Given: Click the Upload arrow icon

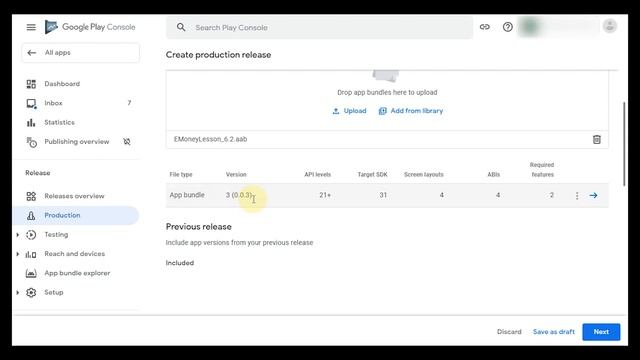Looking at the screenshot, I should click(x=336, y=111).
